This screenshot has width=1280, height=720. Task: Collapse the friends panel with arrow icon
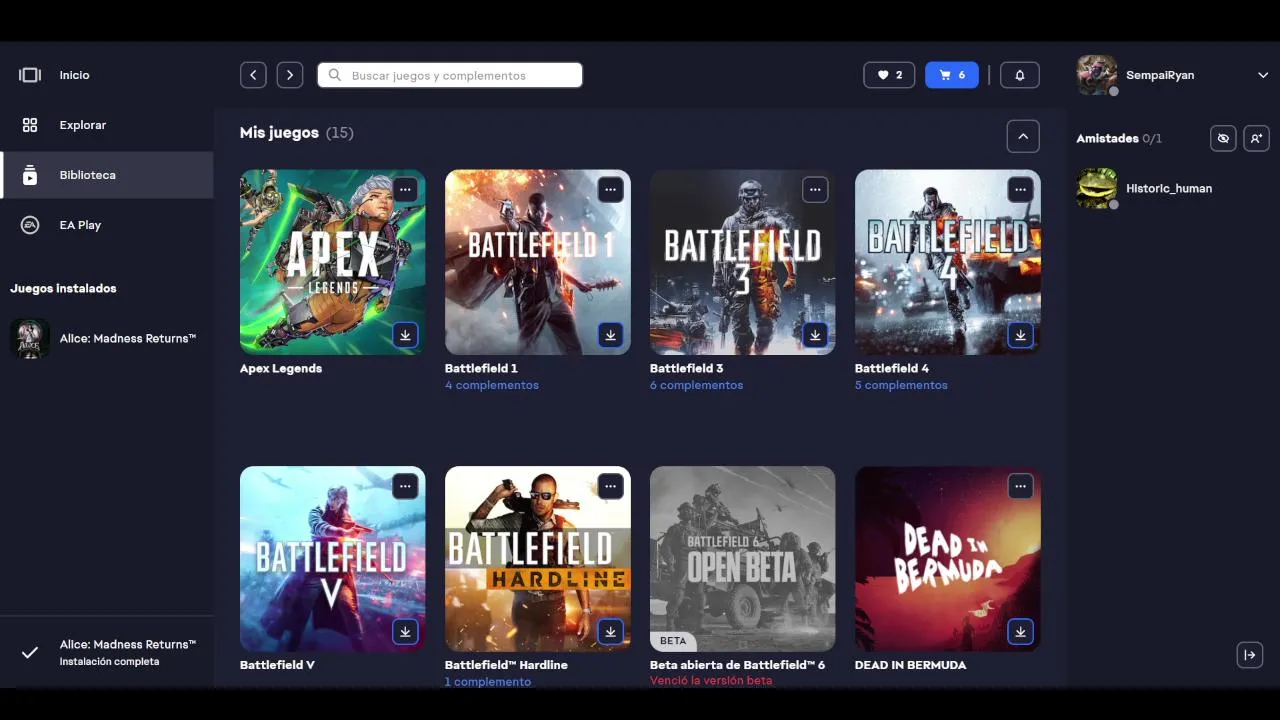(x=1249, y=655)
